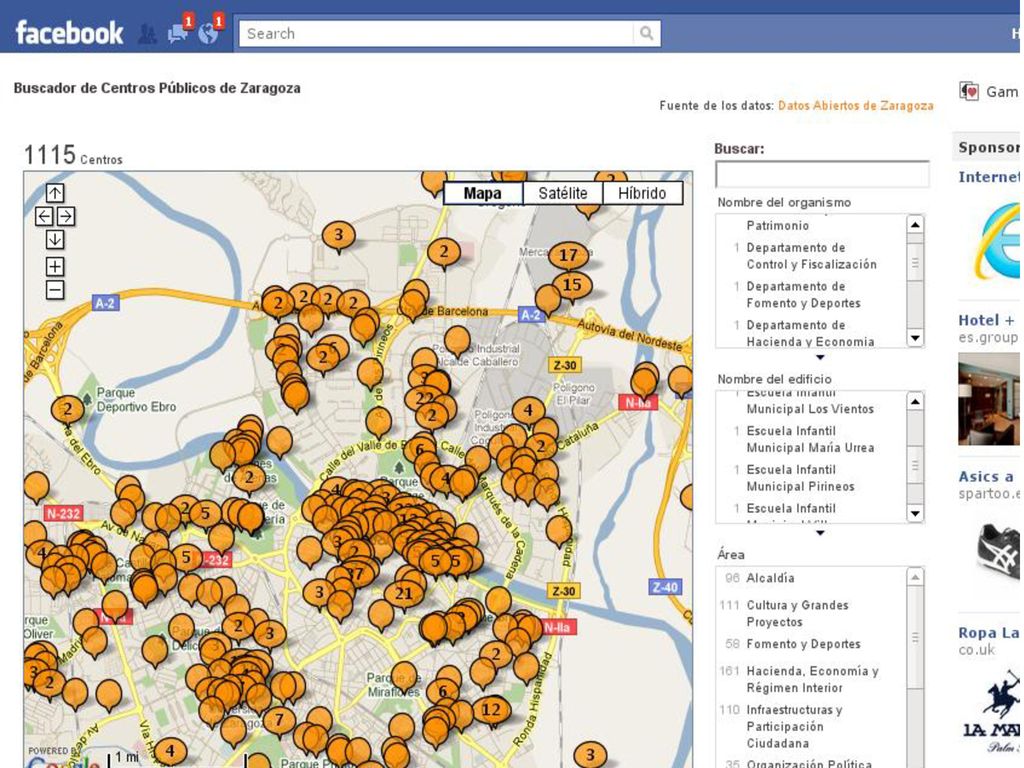Image resolution: width=1024 pixels, height=768 pixels.
Task: Click in the Facebook Search field
Action: pyautogui.click(x=436, y=33)
